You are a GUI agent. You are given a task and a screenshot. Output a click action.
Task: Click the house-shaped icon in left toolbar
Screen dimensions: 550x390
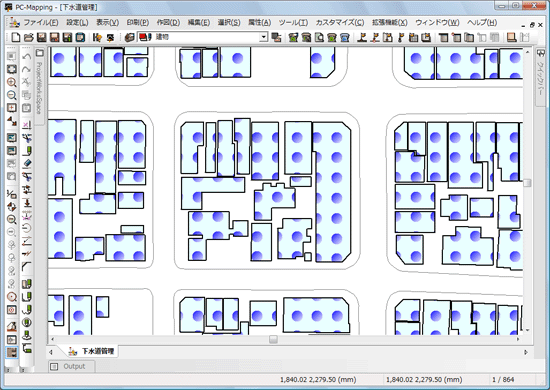[x=12, y=326]
